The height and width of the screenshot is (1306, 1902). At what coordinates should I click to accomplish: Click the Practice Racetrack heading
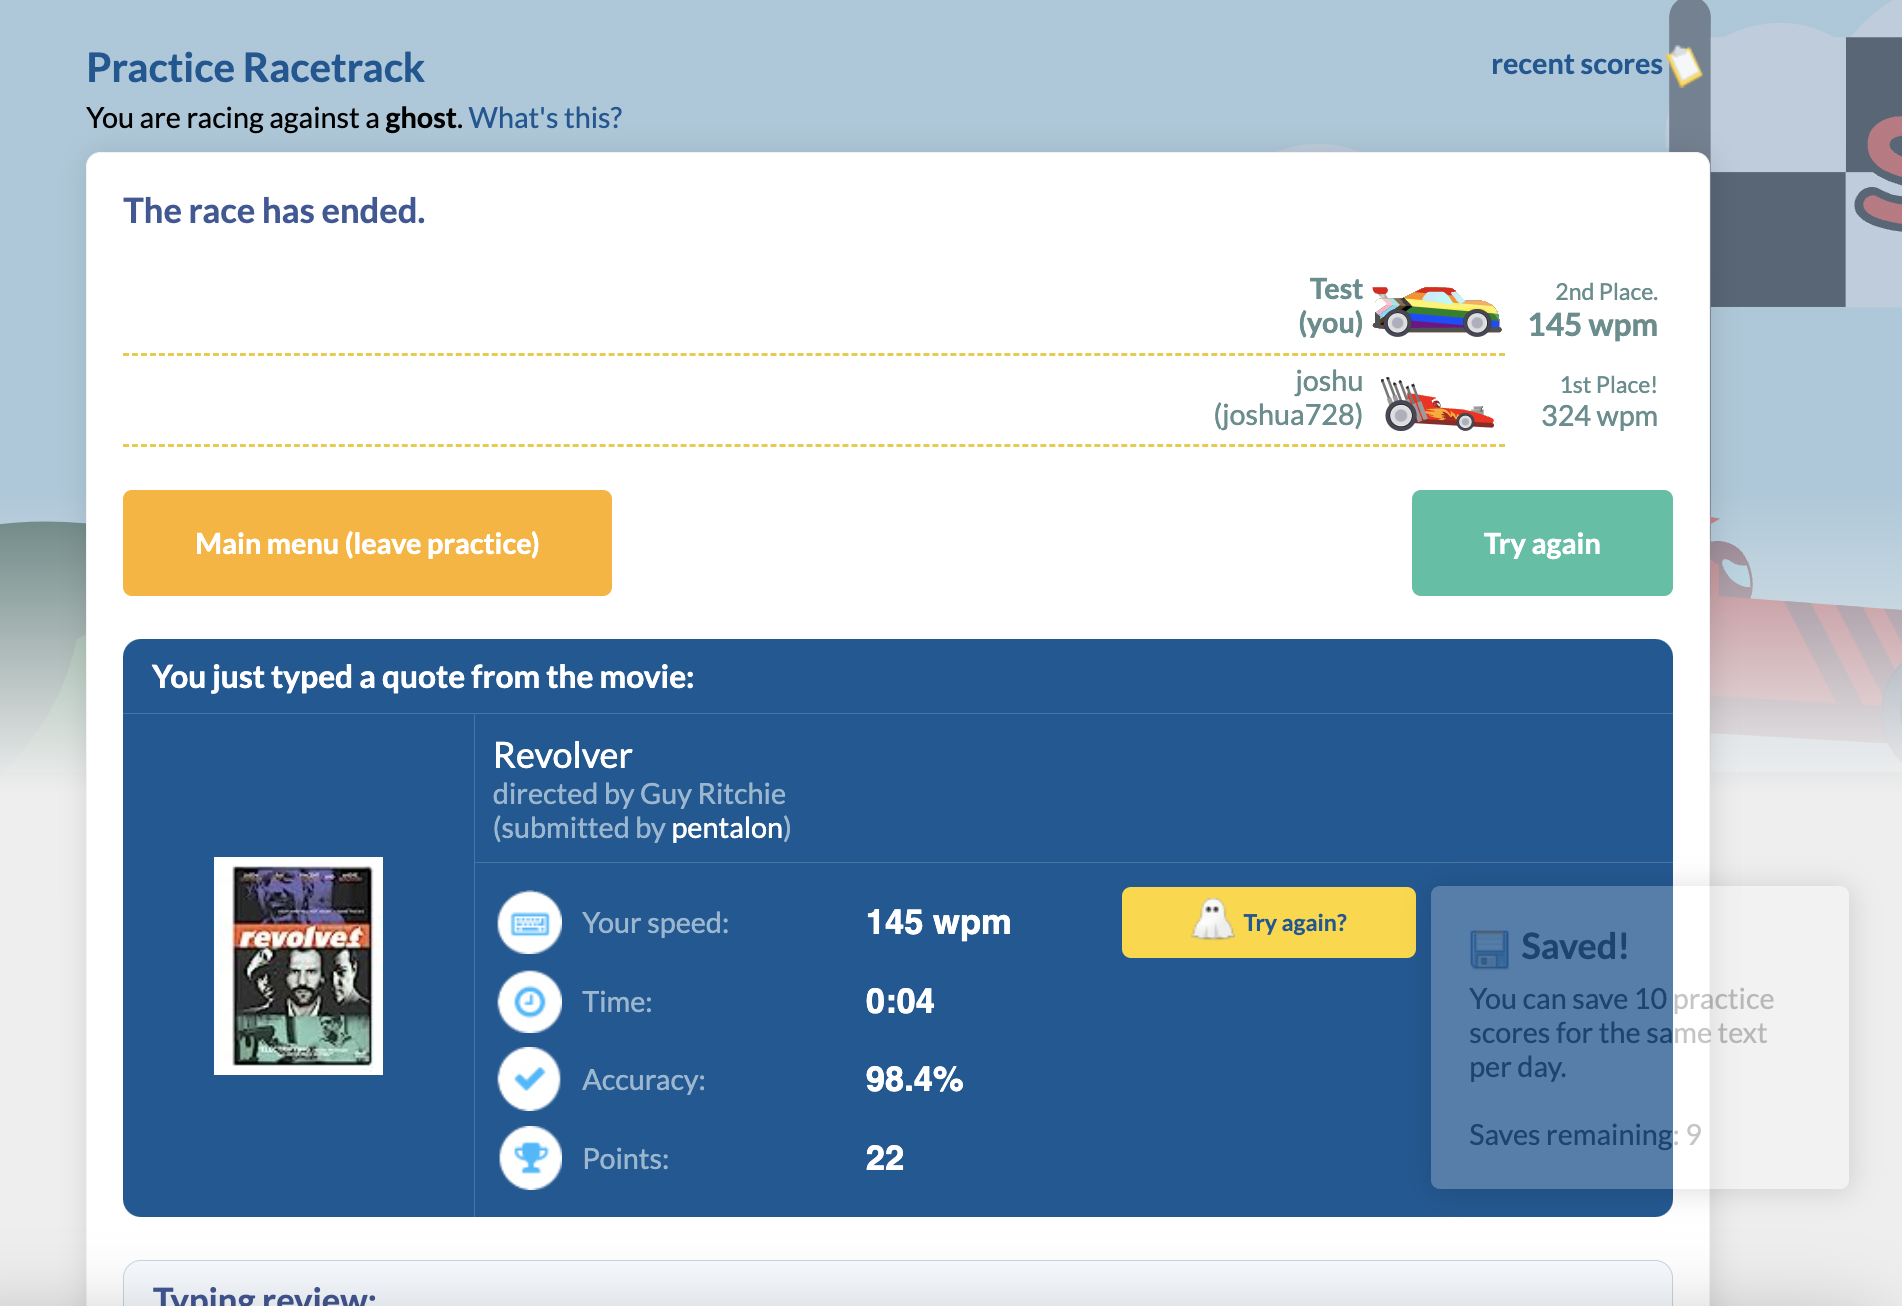(255, 68)
